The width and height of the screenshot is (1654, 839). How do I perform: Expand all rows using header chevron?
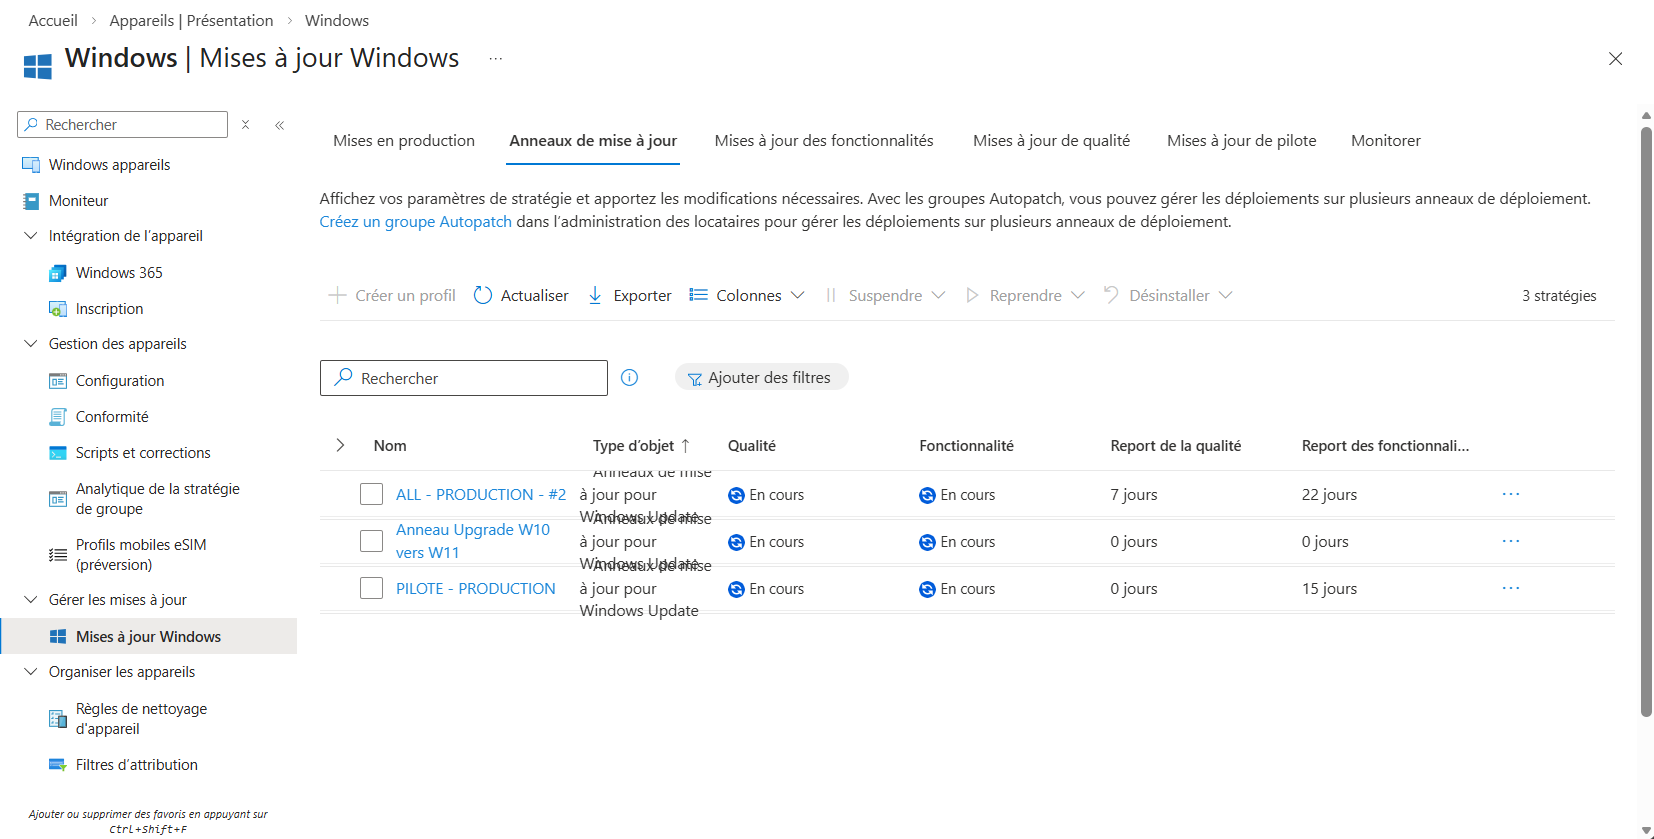click(x=340, y=445)
